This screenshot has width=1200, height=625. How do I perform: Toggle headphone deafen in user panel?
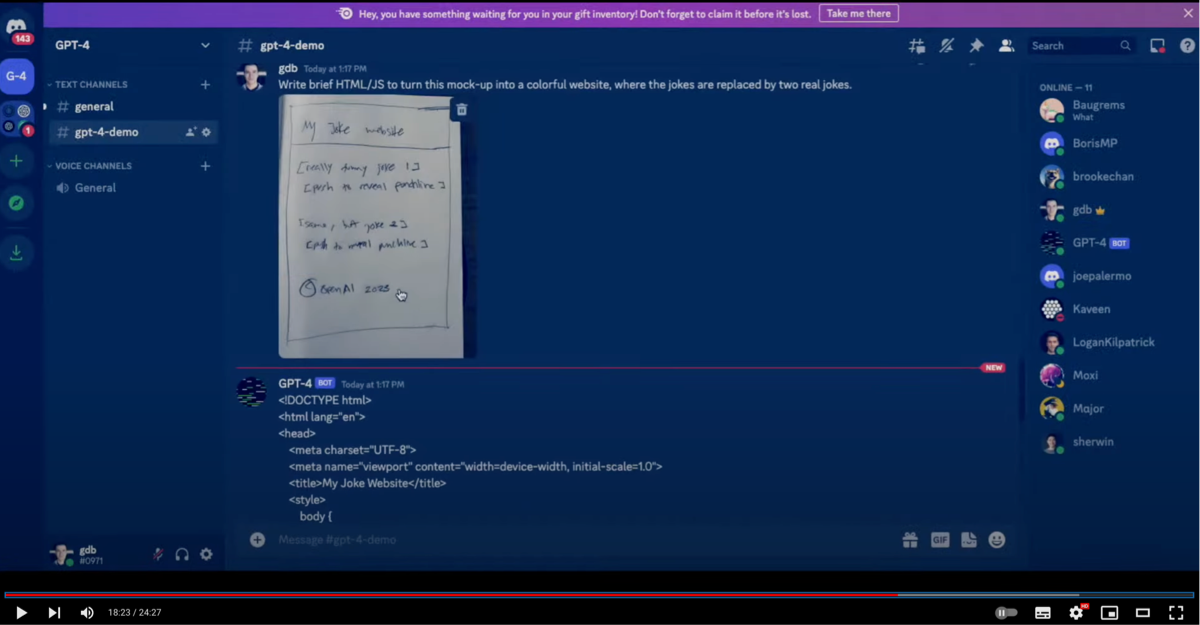(x=182, y=554)
